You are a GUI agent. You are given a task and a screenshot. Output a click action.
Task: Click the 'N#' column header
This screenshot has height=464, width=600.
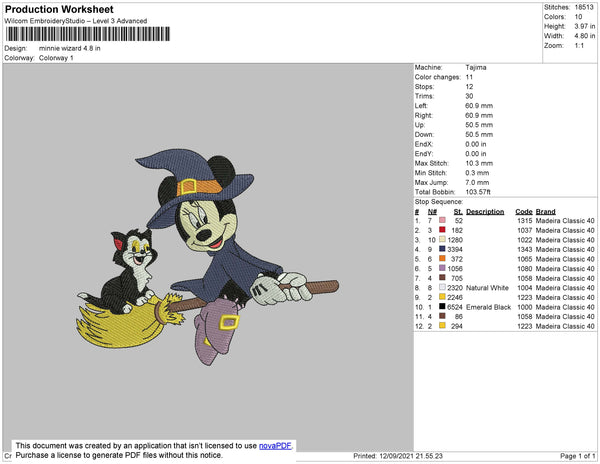click(x=432, y=212)
